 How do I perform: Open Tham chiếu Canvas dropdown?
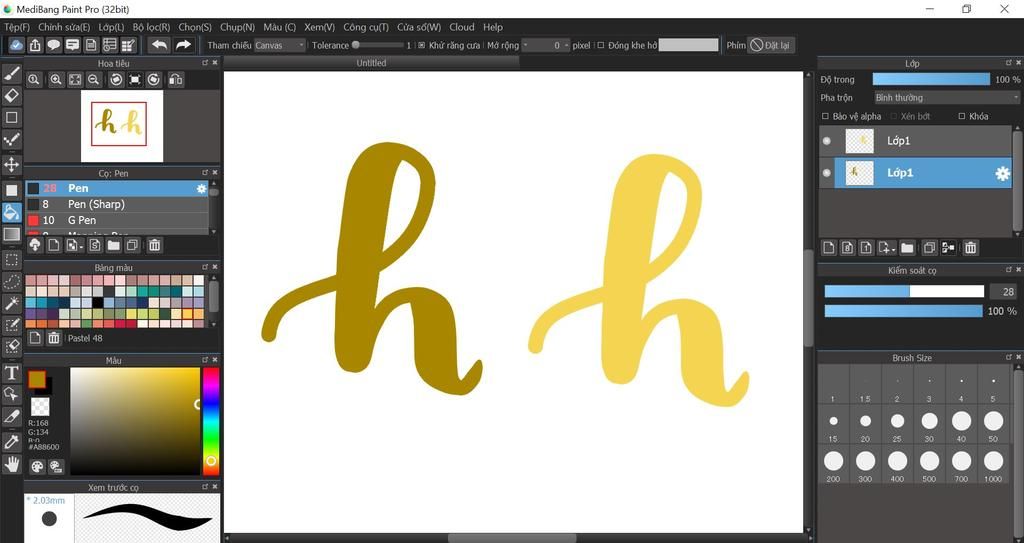pos(280,45)
